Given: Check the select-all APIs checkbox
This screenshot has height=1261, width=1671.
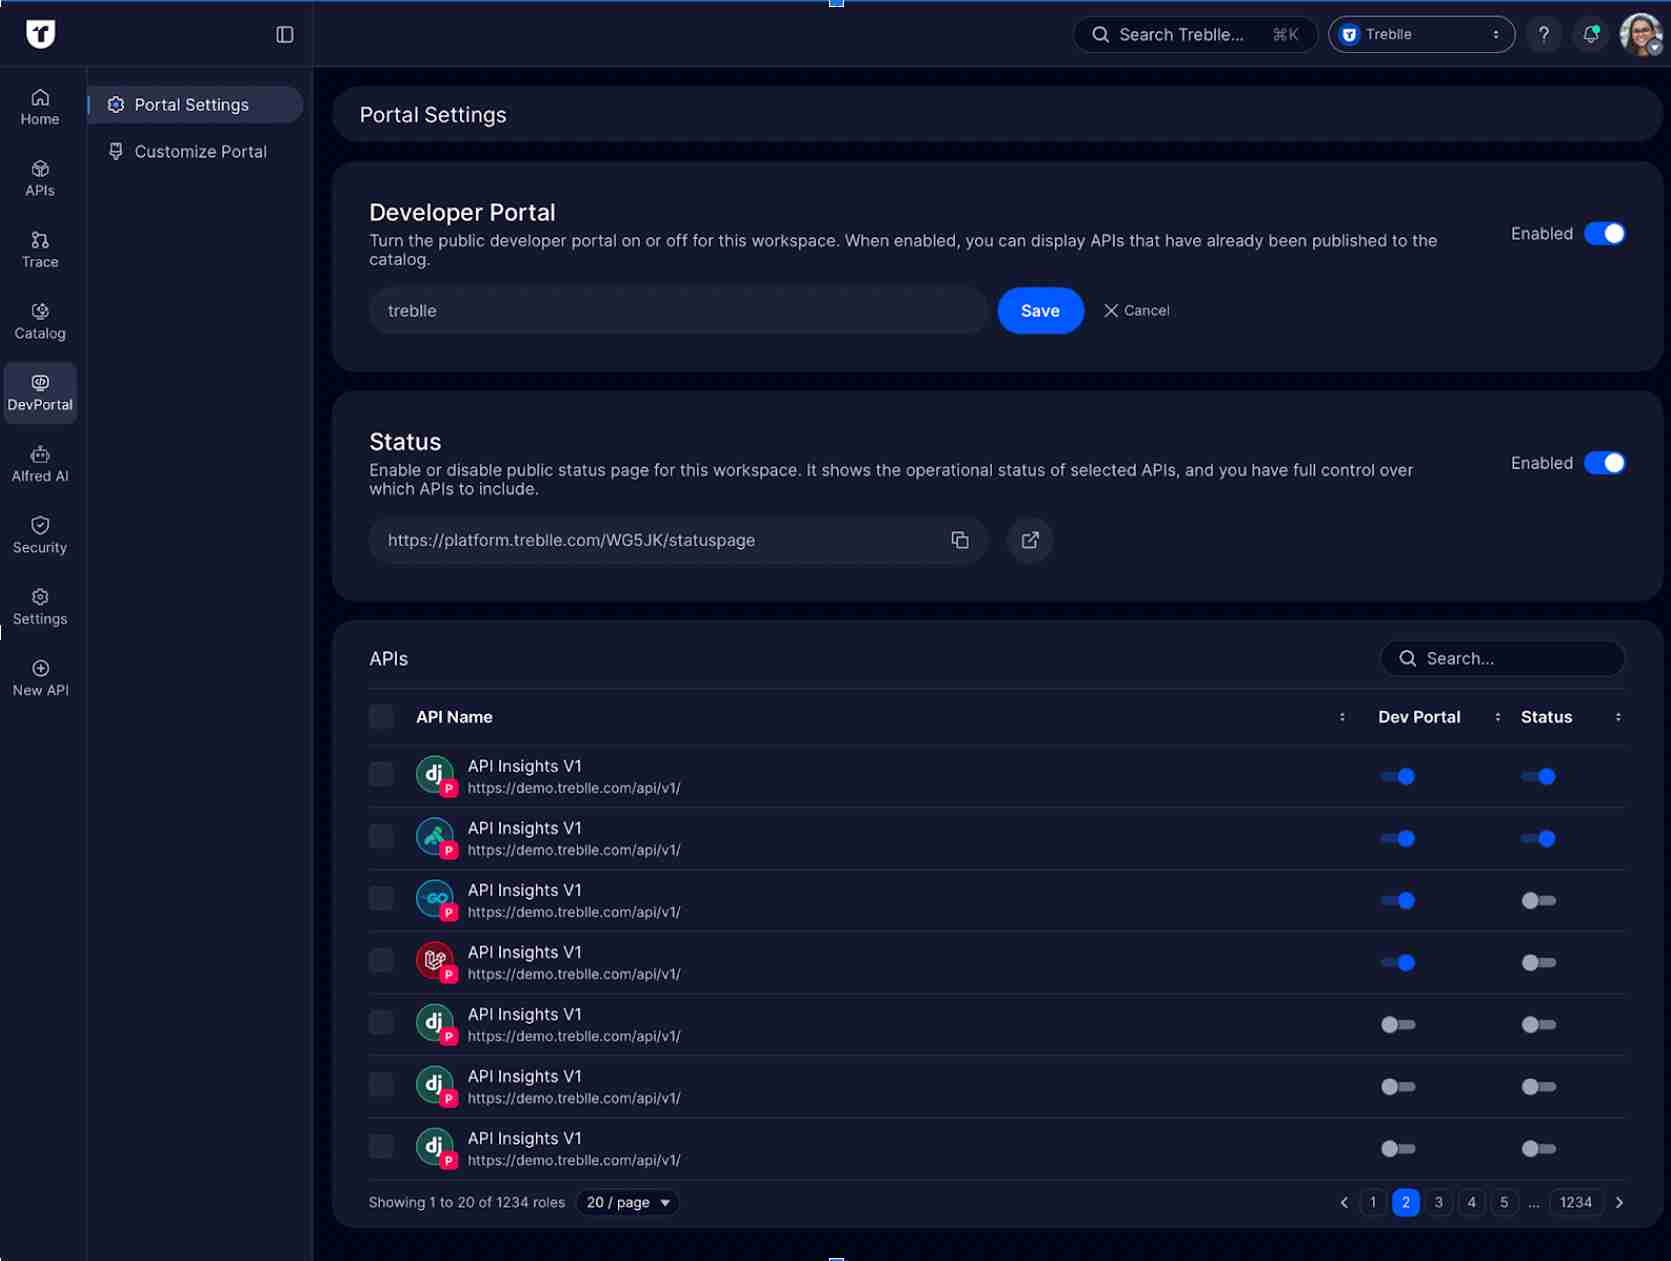Looking at the screenshot, I should [382, 717].
